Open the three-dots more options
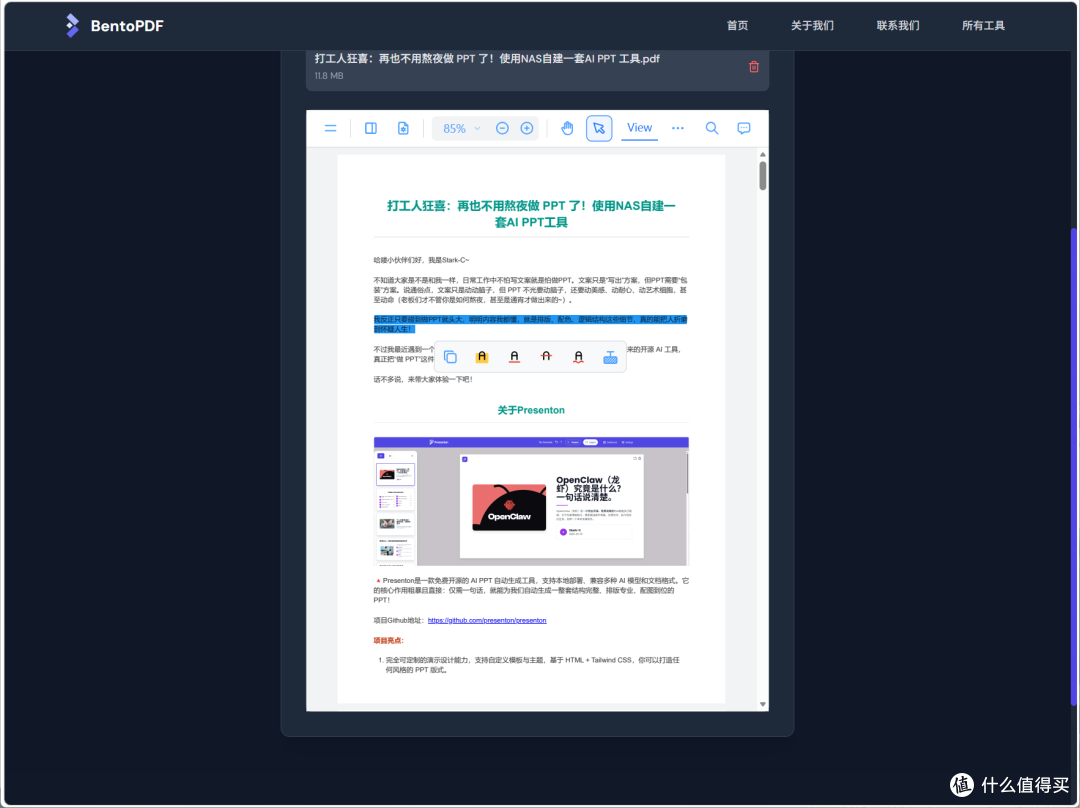Screen dimensions: 1080x808 point(678,128)
